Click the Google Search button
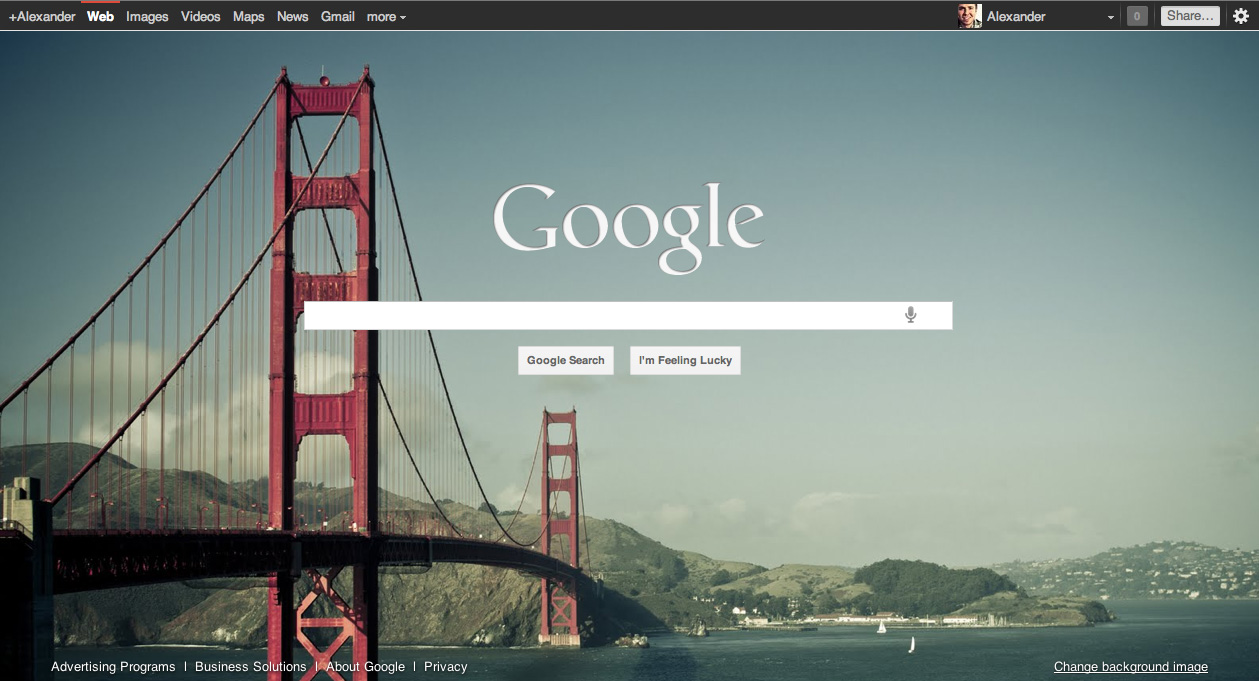The height and width of the screenshot is (681, 1259). (x=566, y=361)
